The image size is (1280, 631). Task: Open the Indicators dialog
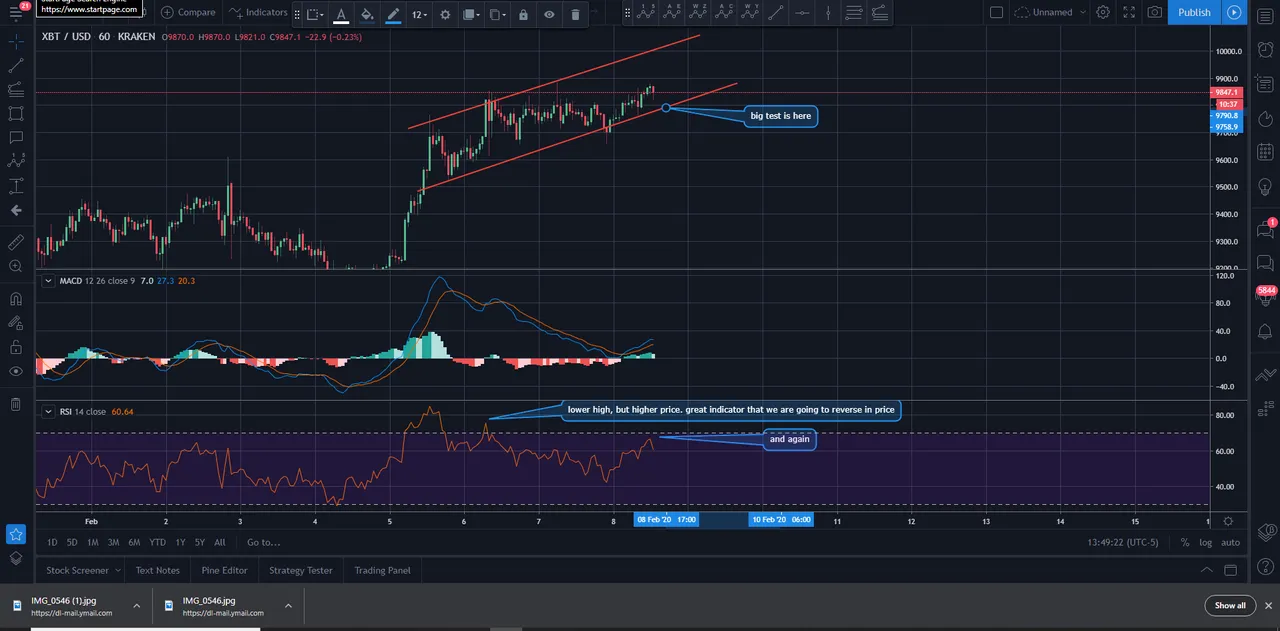coord(258,13)
